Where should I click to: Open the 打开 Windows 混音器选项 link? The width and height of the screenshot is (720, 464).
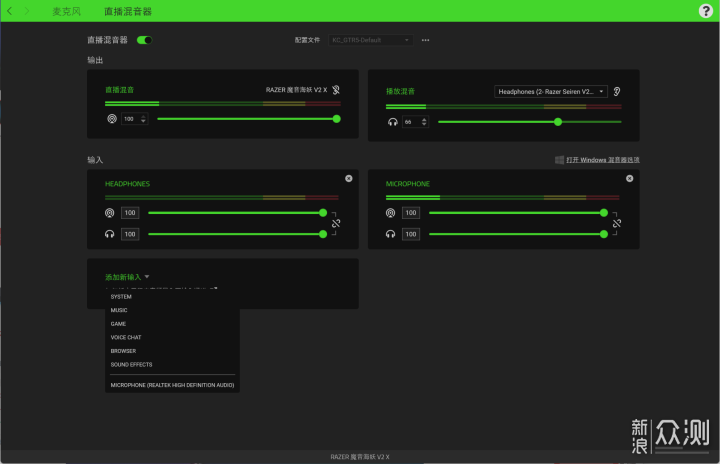pos(602,160)
